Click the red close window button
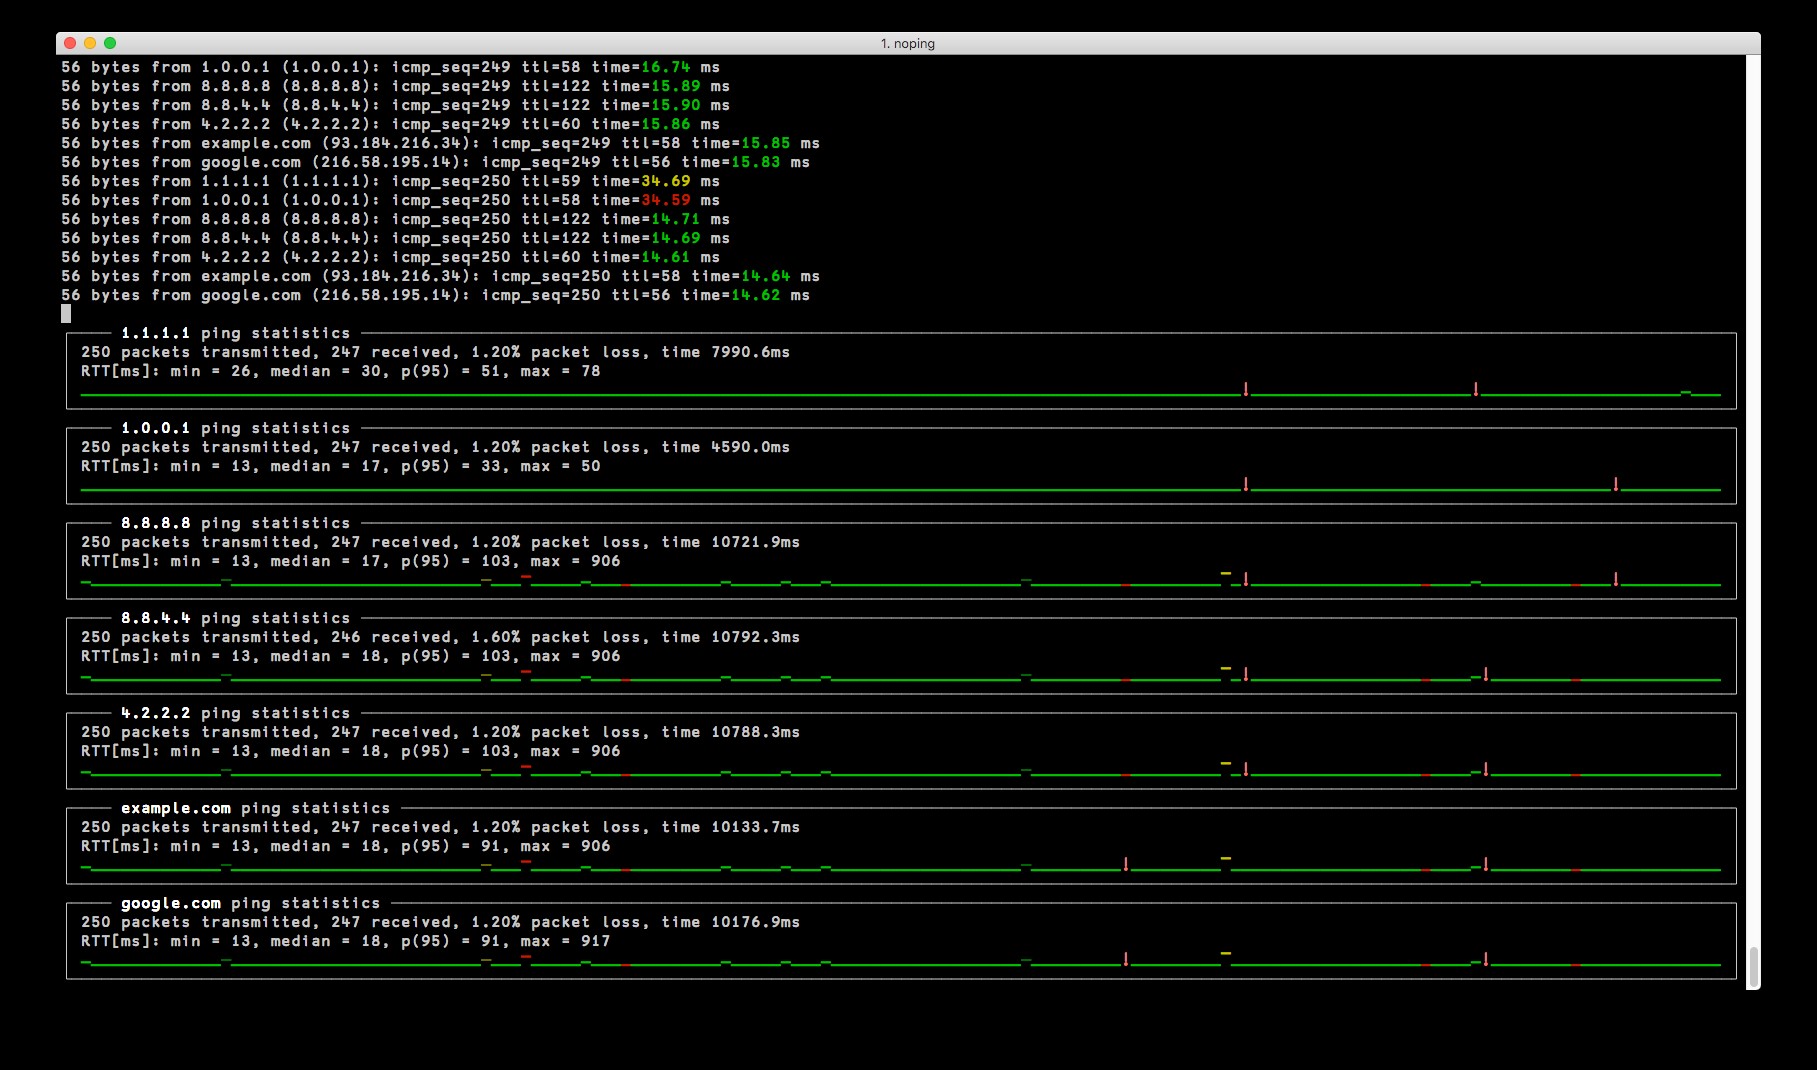 click(x=70, y=43)
